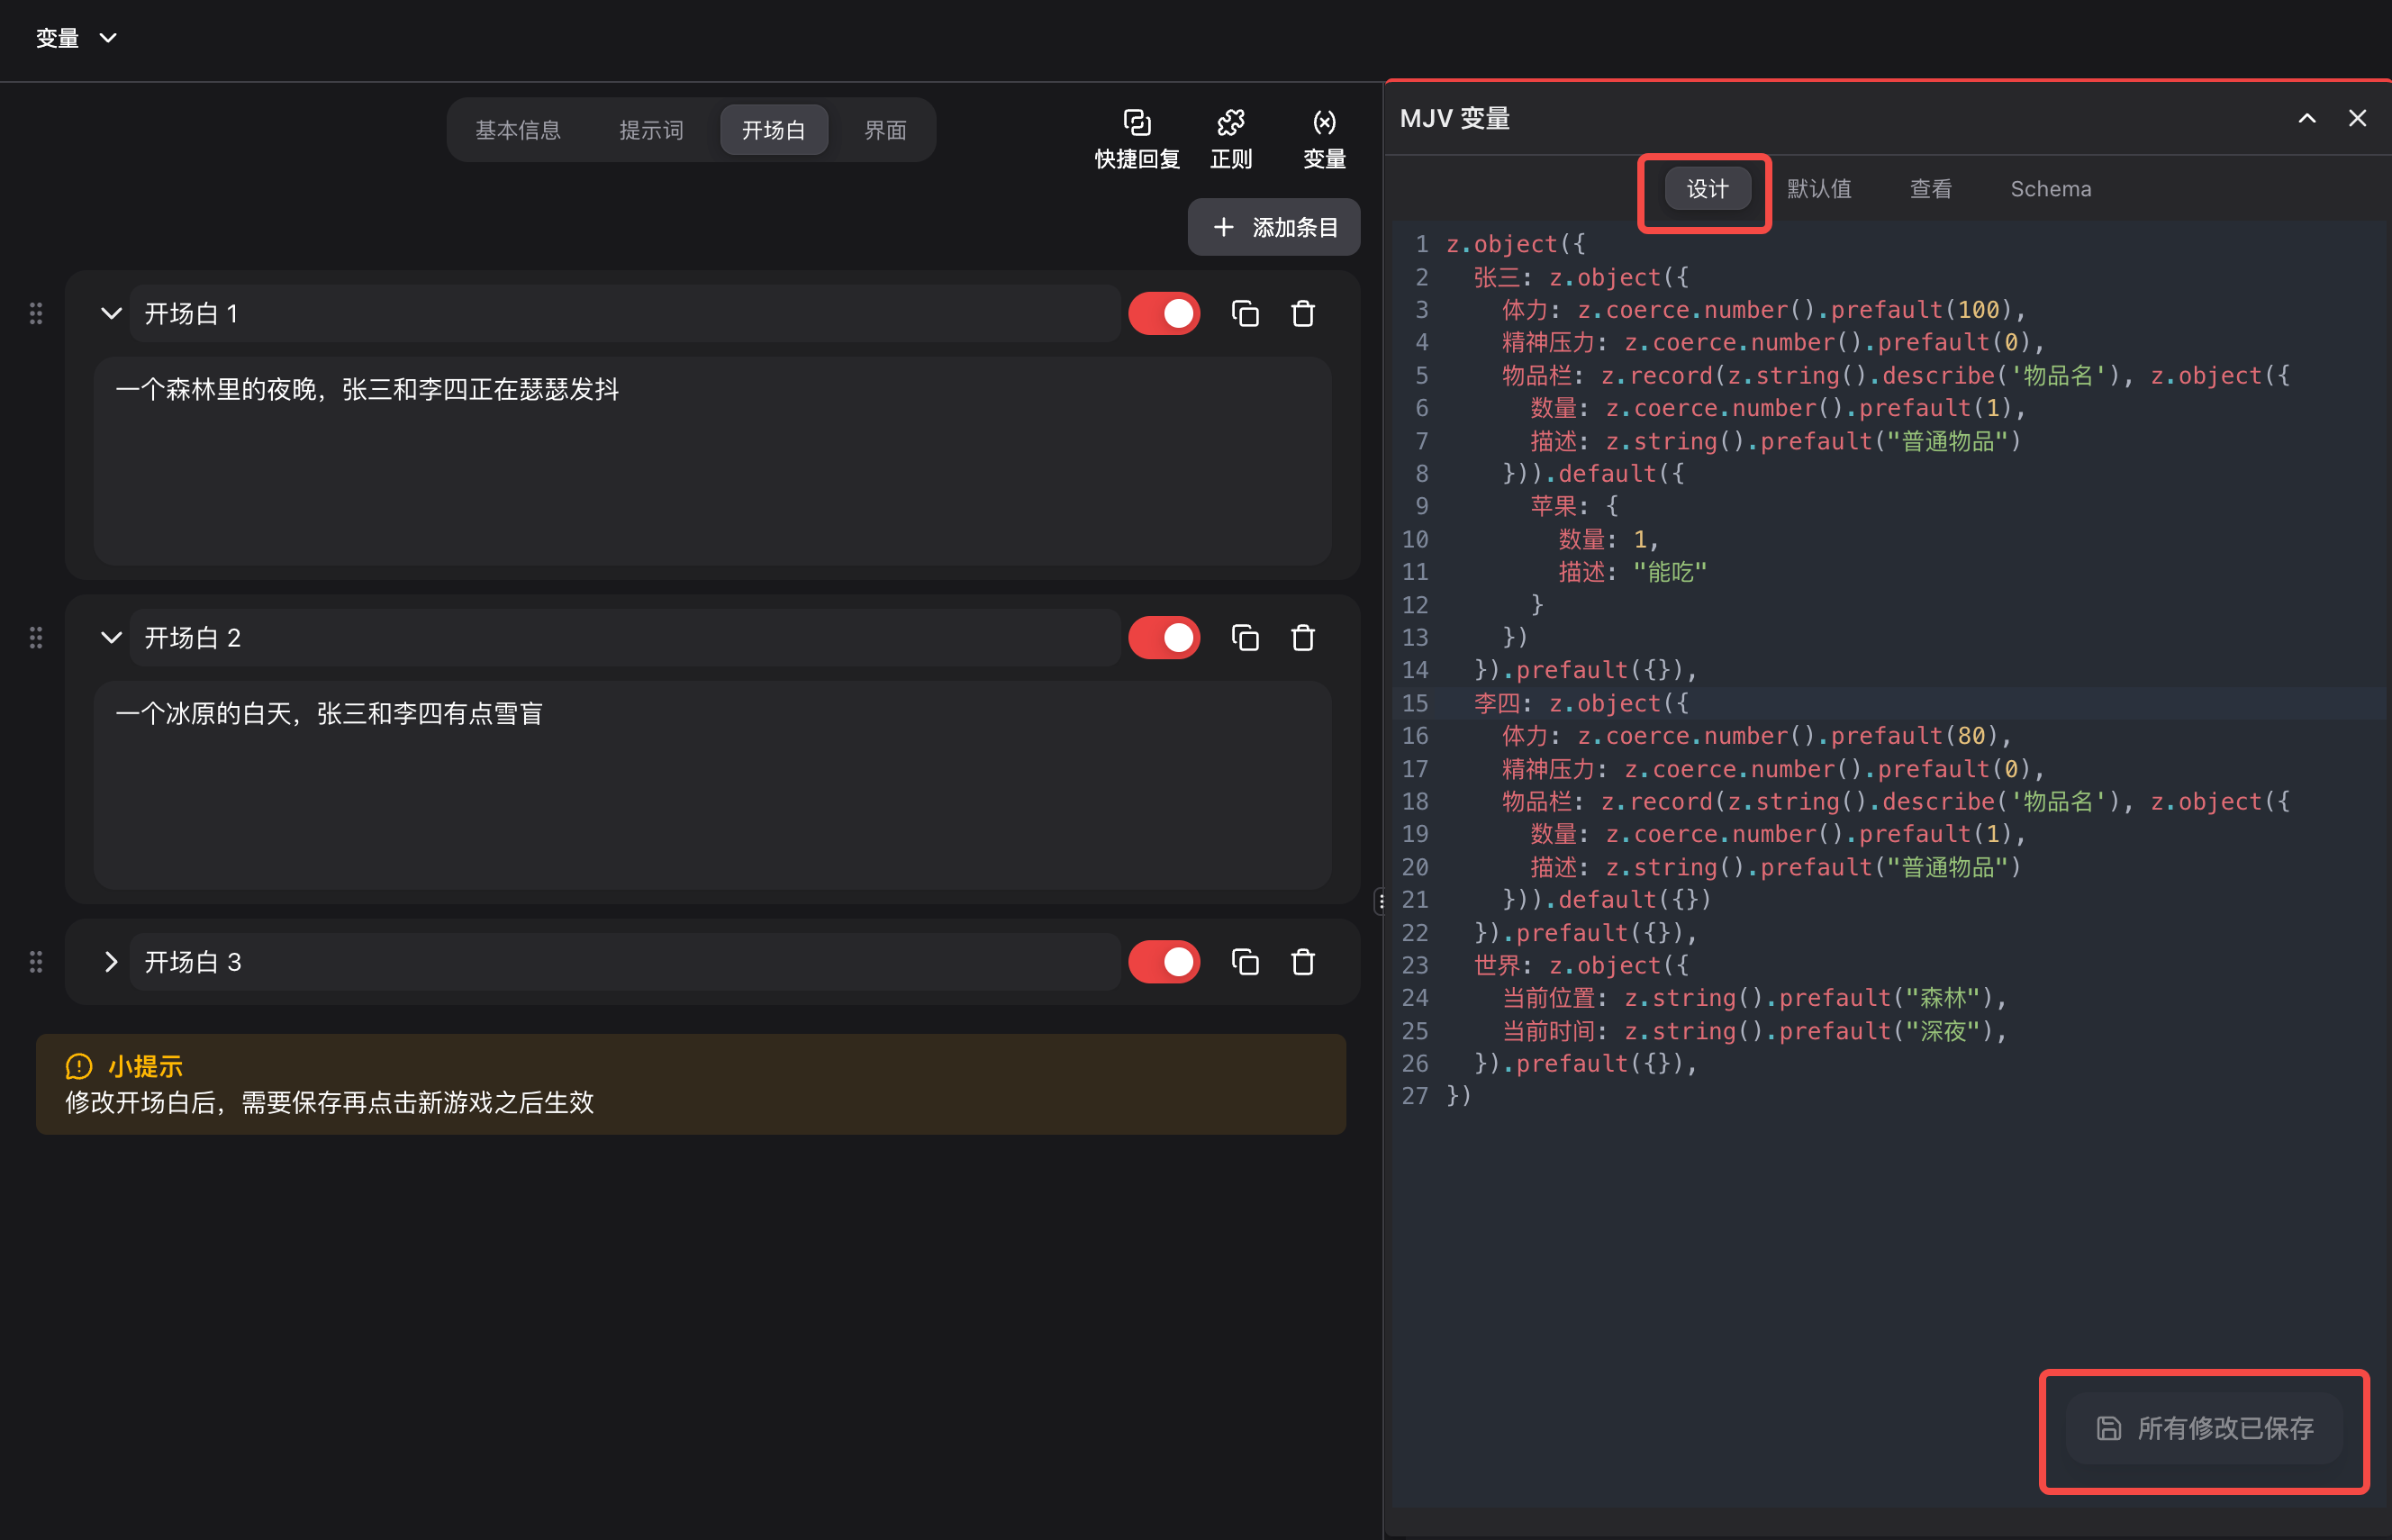Click the 所有修改已保存 save button
This screenshot has height=1540, width=2392.
pyautogui.click(x=2204, y=1428)
